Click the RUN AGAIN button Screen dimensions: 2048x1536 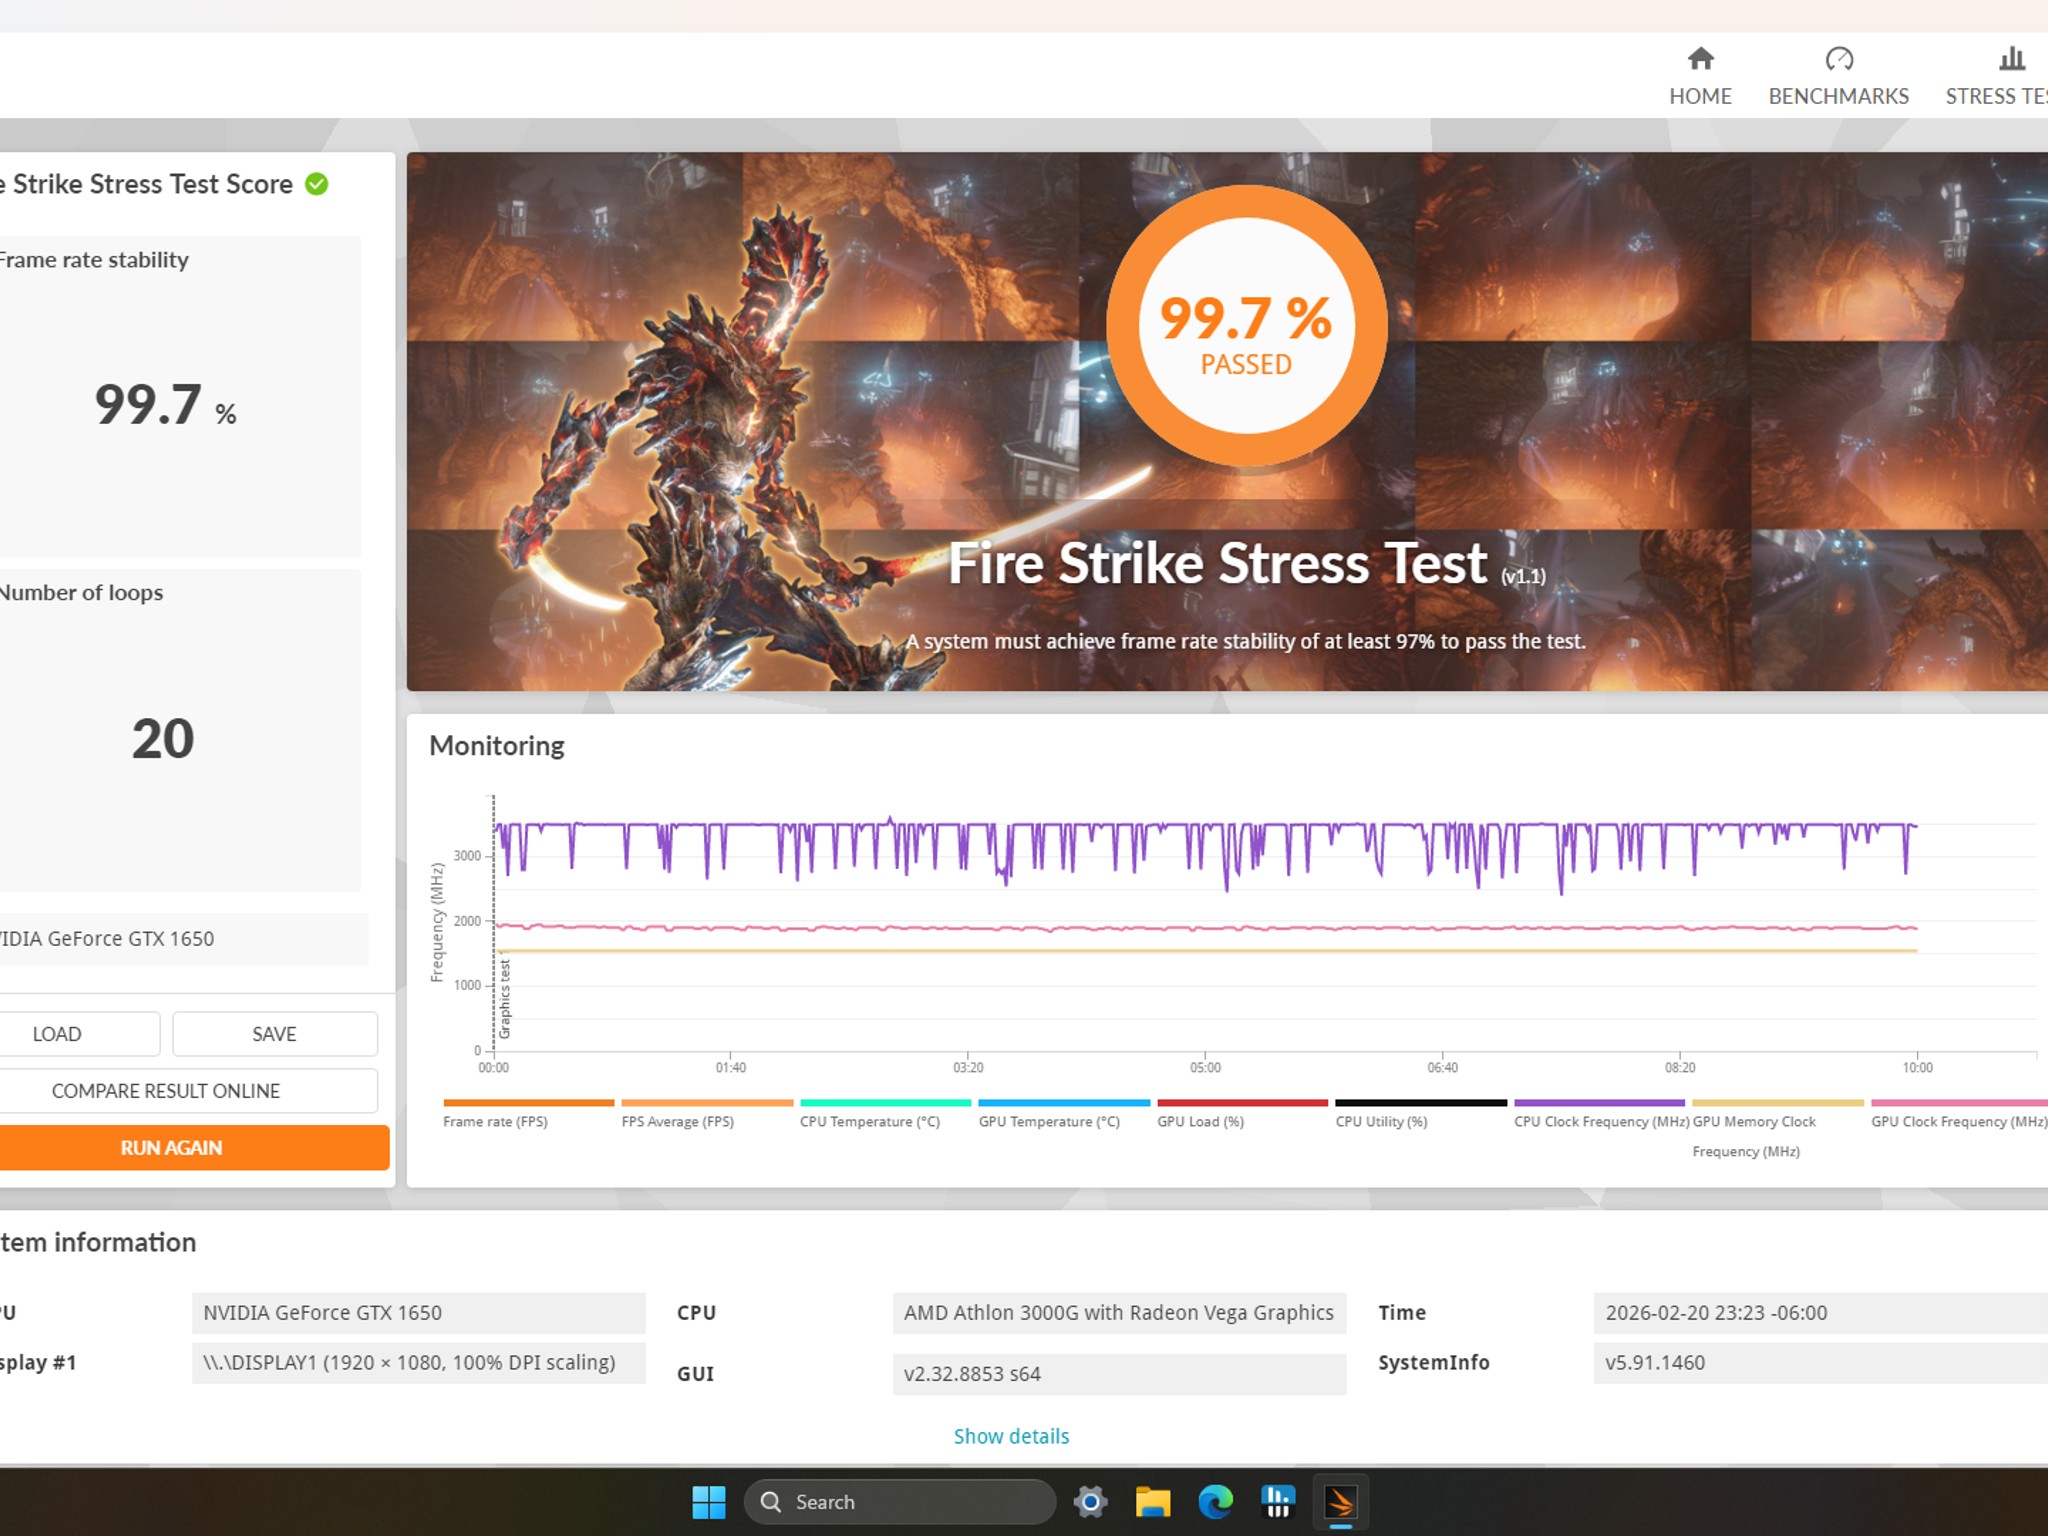coord(193,1148)
